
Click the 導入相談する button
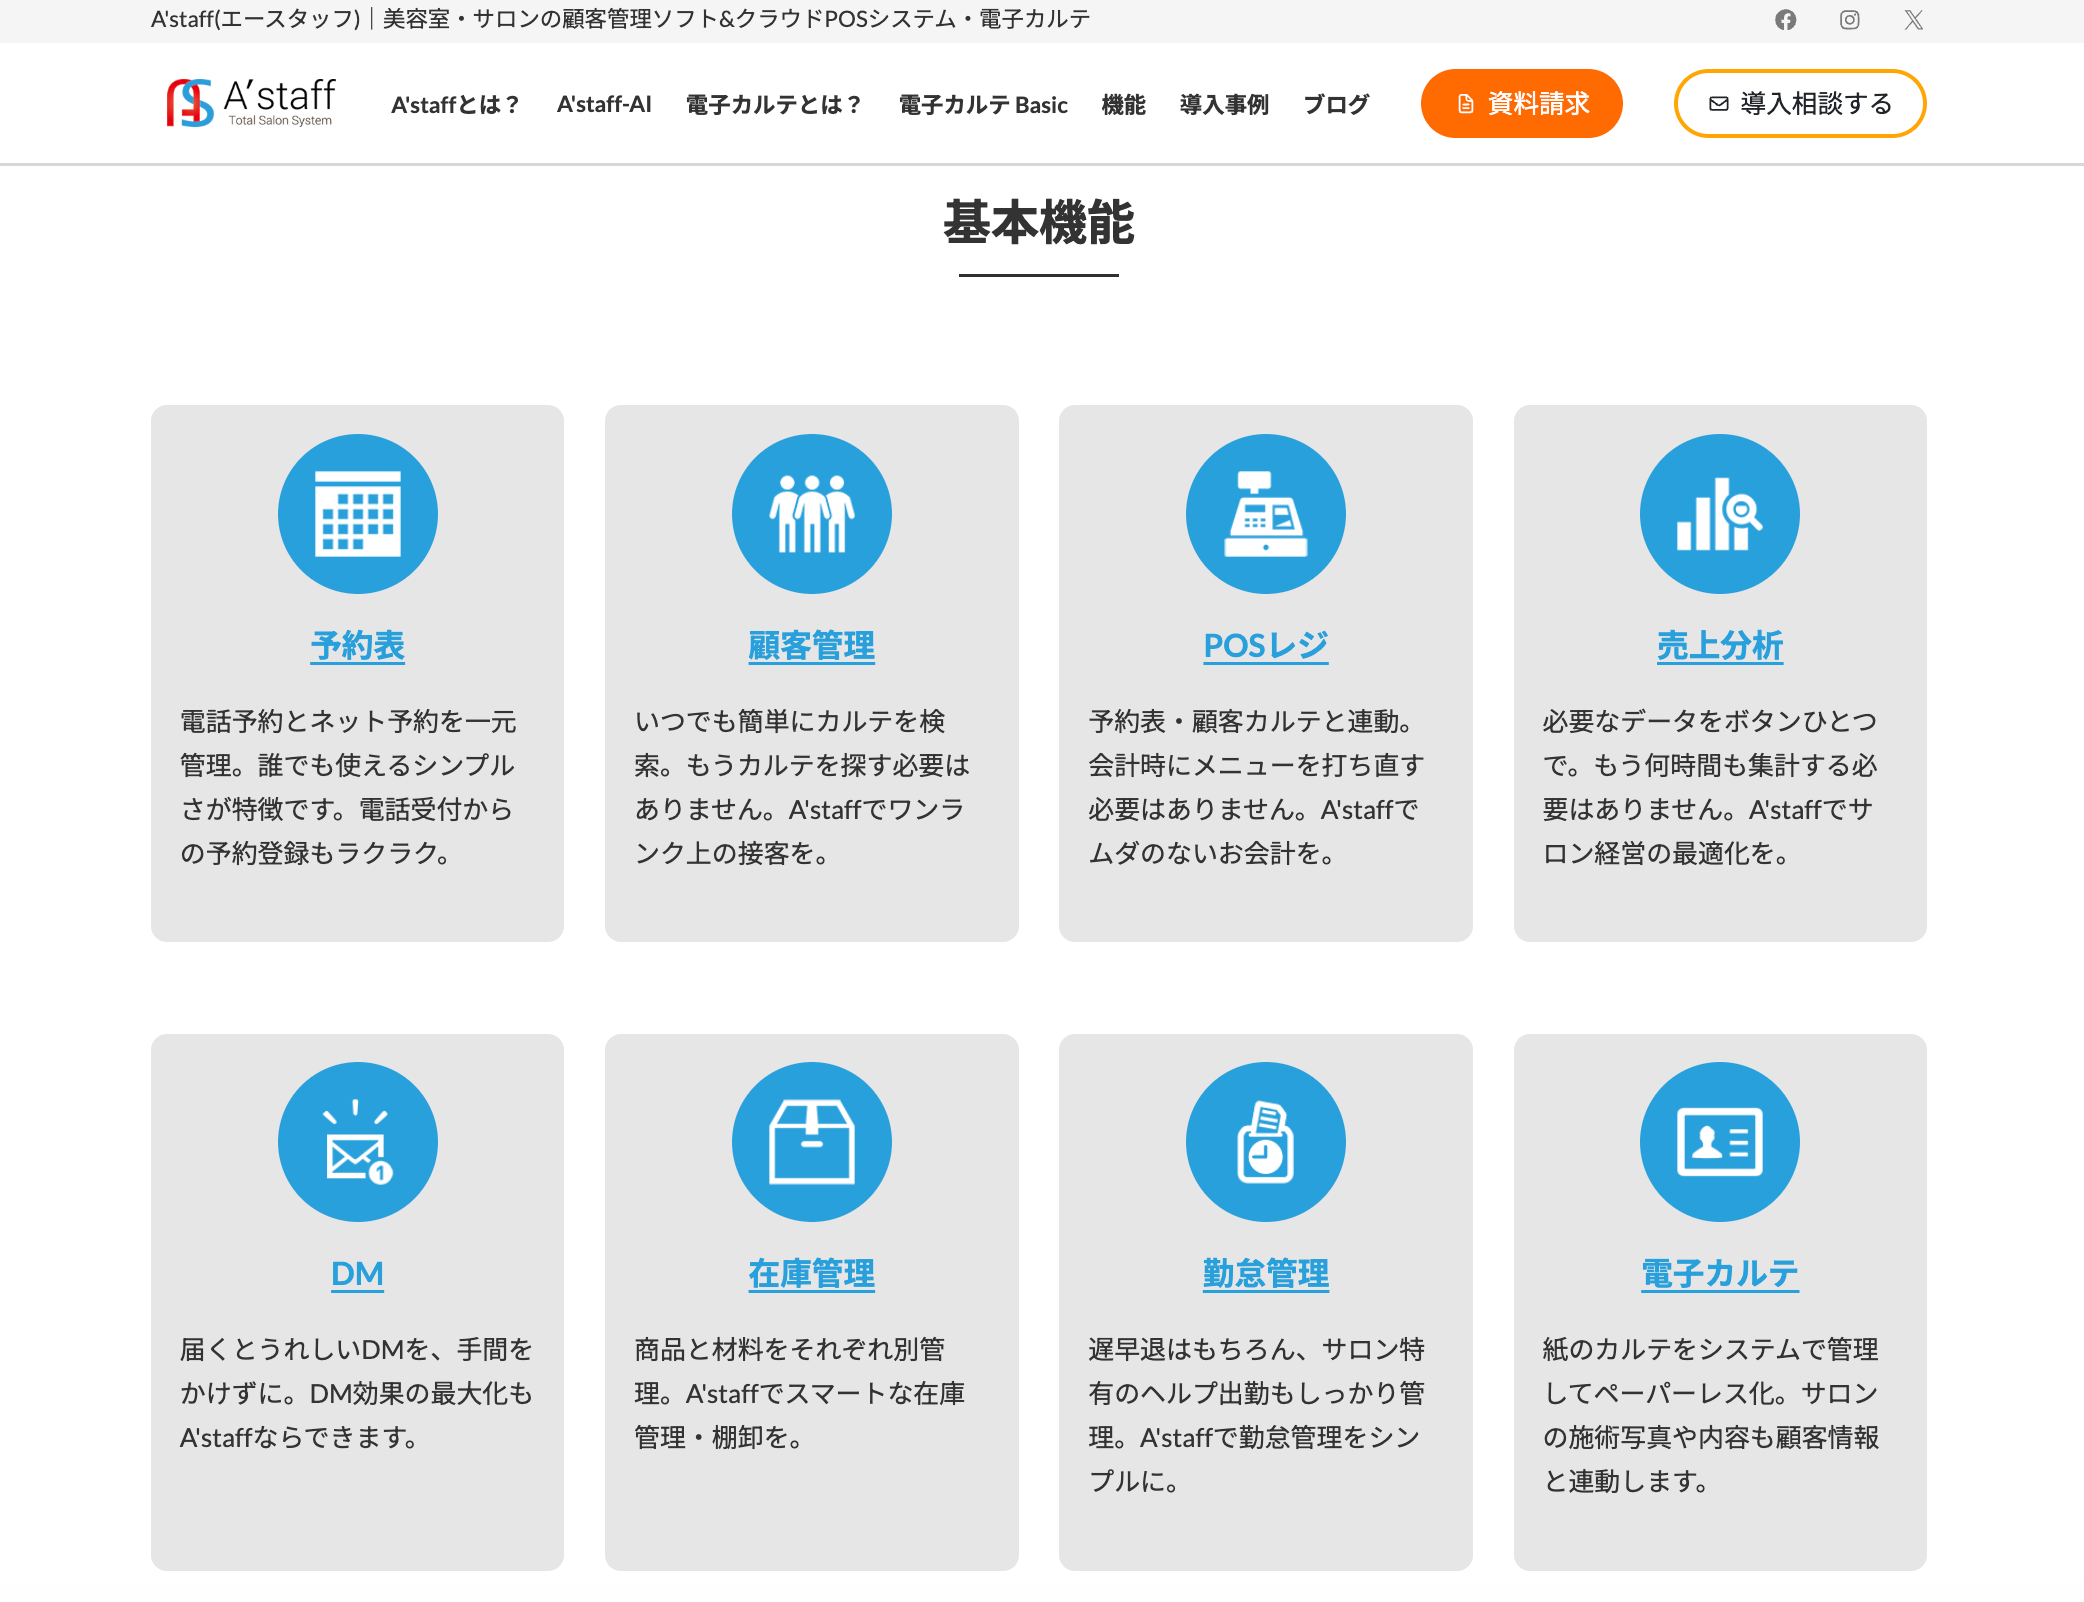(x=1800, y=103)
